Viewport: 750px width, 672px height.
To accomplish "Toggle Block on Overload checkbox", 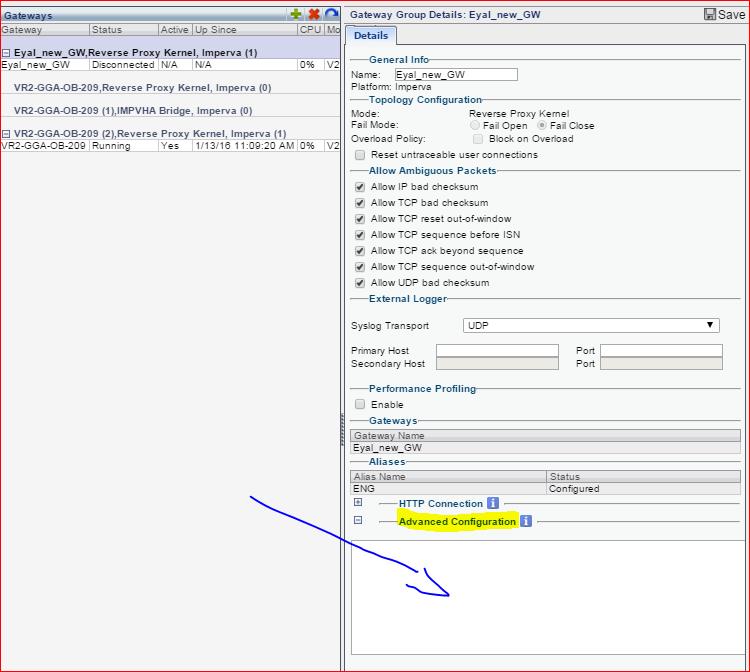I will tap(477, 139).
